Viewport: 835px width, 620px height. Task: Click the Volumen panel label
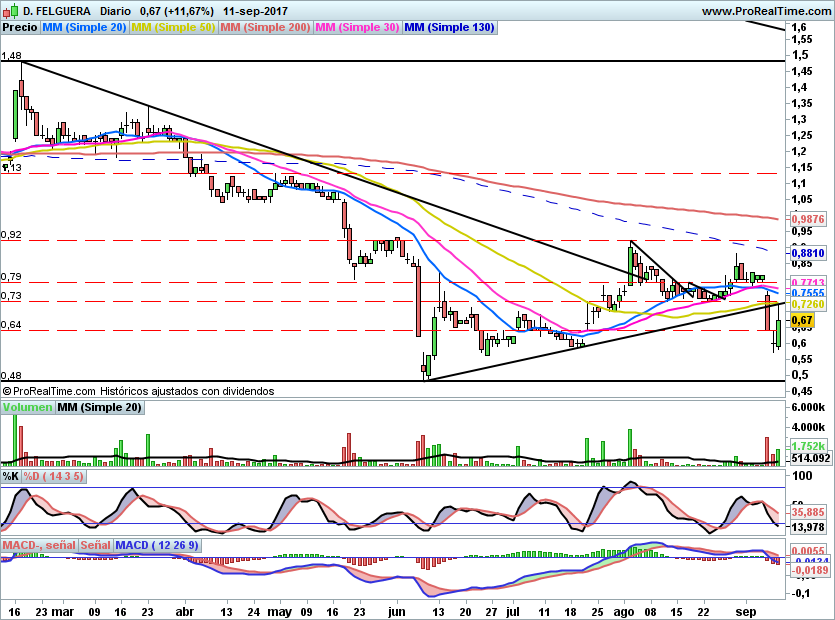(x=28, y=408)
